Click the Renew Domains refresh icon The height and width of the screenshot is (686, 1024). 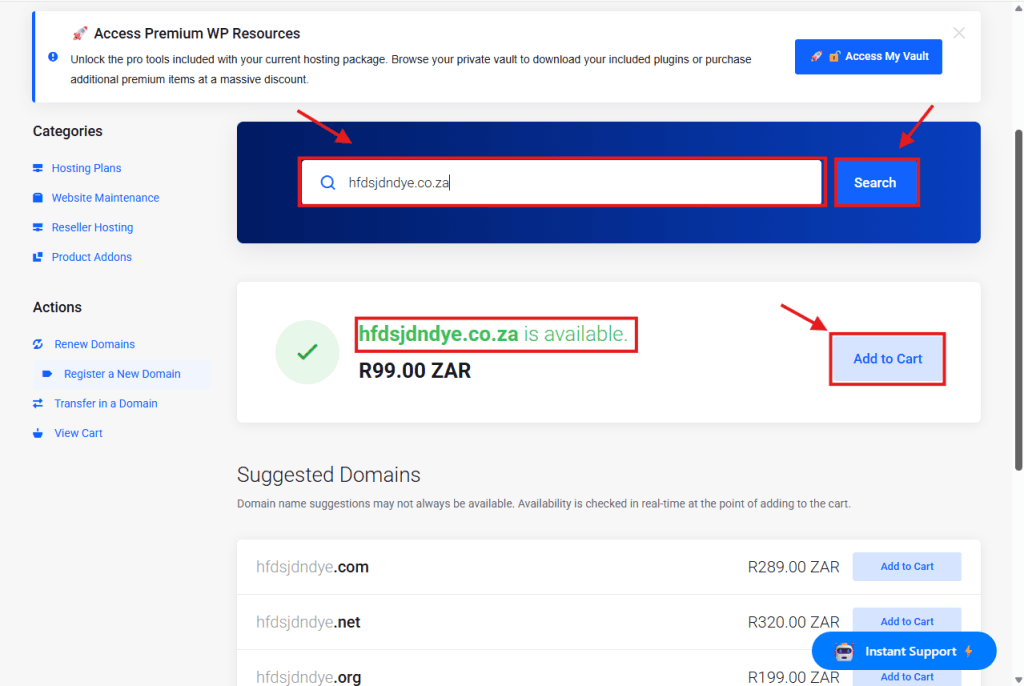38,344
